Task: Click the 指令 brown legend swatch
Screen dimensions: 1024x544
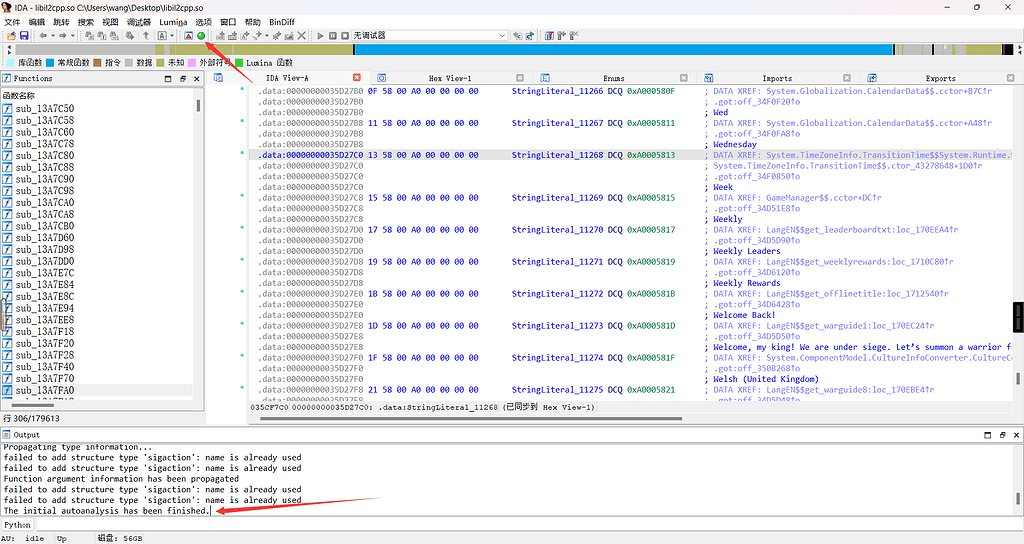Action: [x=97, y=63]
